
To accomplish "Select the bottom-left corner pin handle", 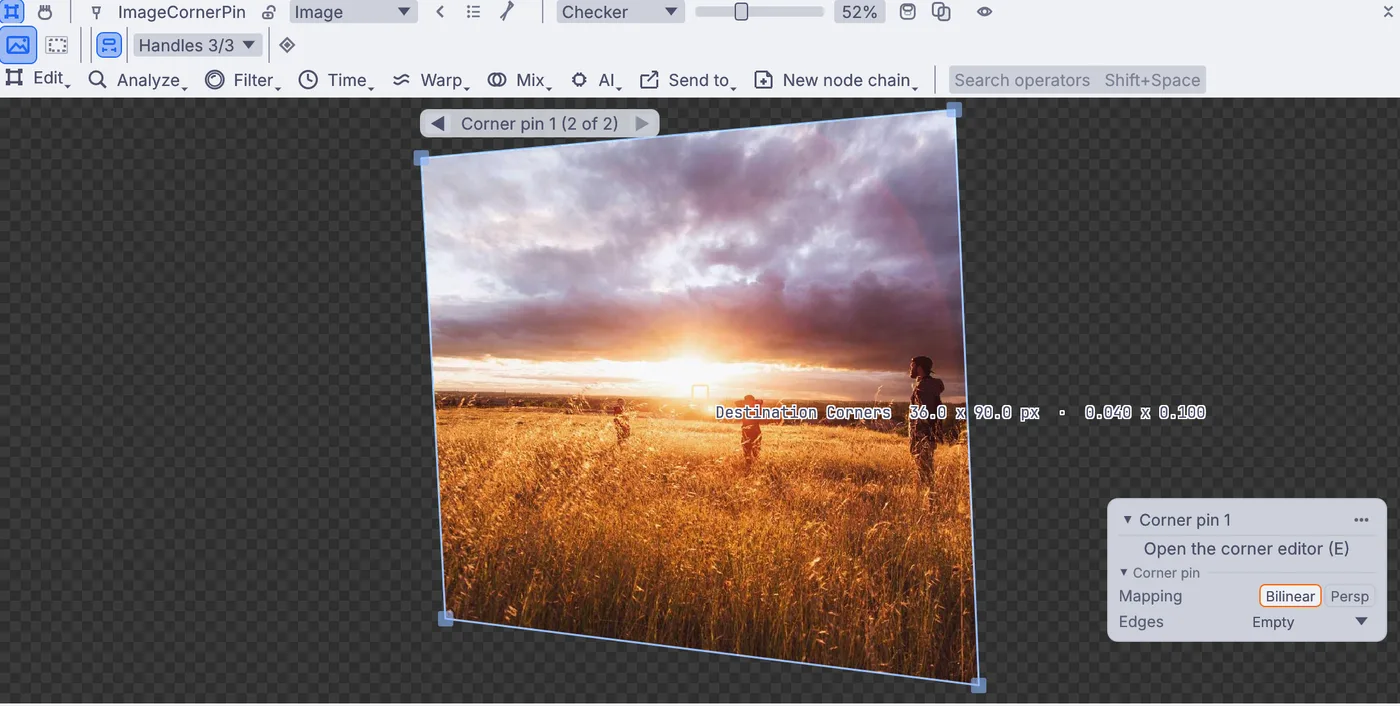I will coord(446,619).
